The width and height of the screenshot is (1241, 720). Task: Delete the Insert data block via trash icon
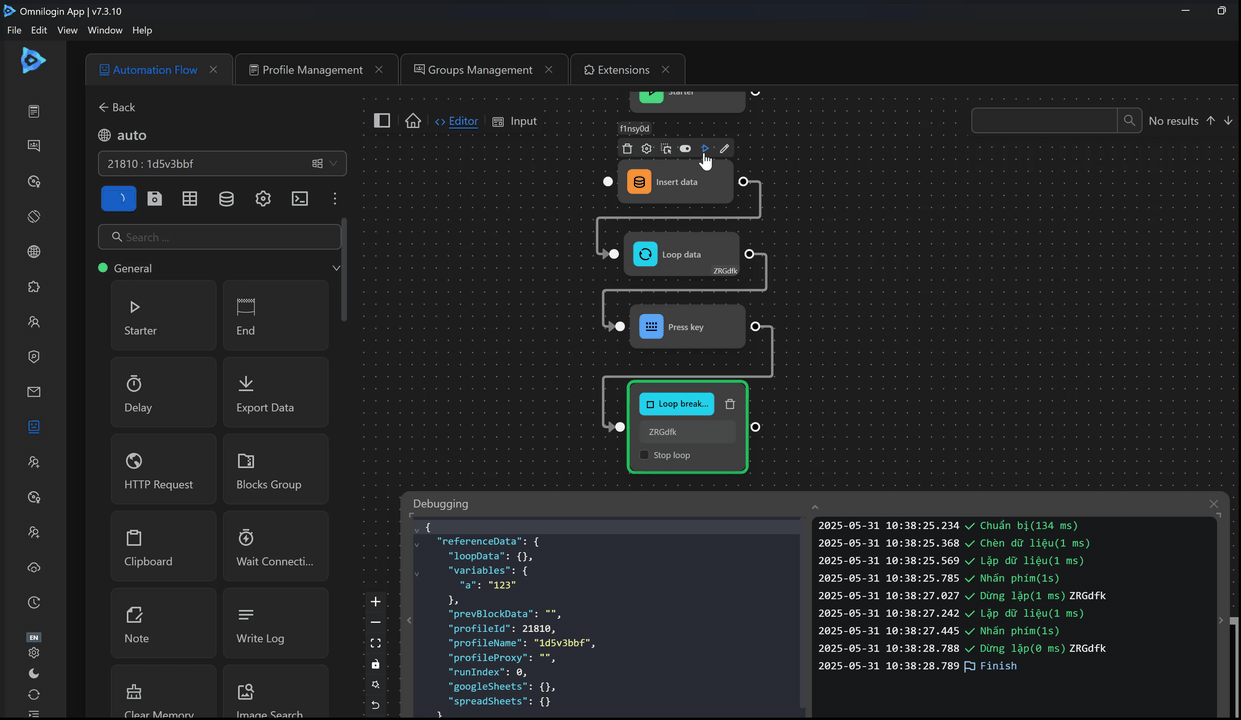tap(627, 149)
